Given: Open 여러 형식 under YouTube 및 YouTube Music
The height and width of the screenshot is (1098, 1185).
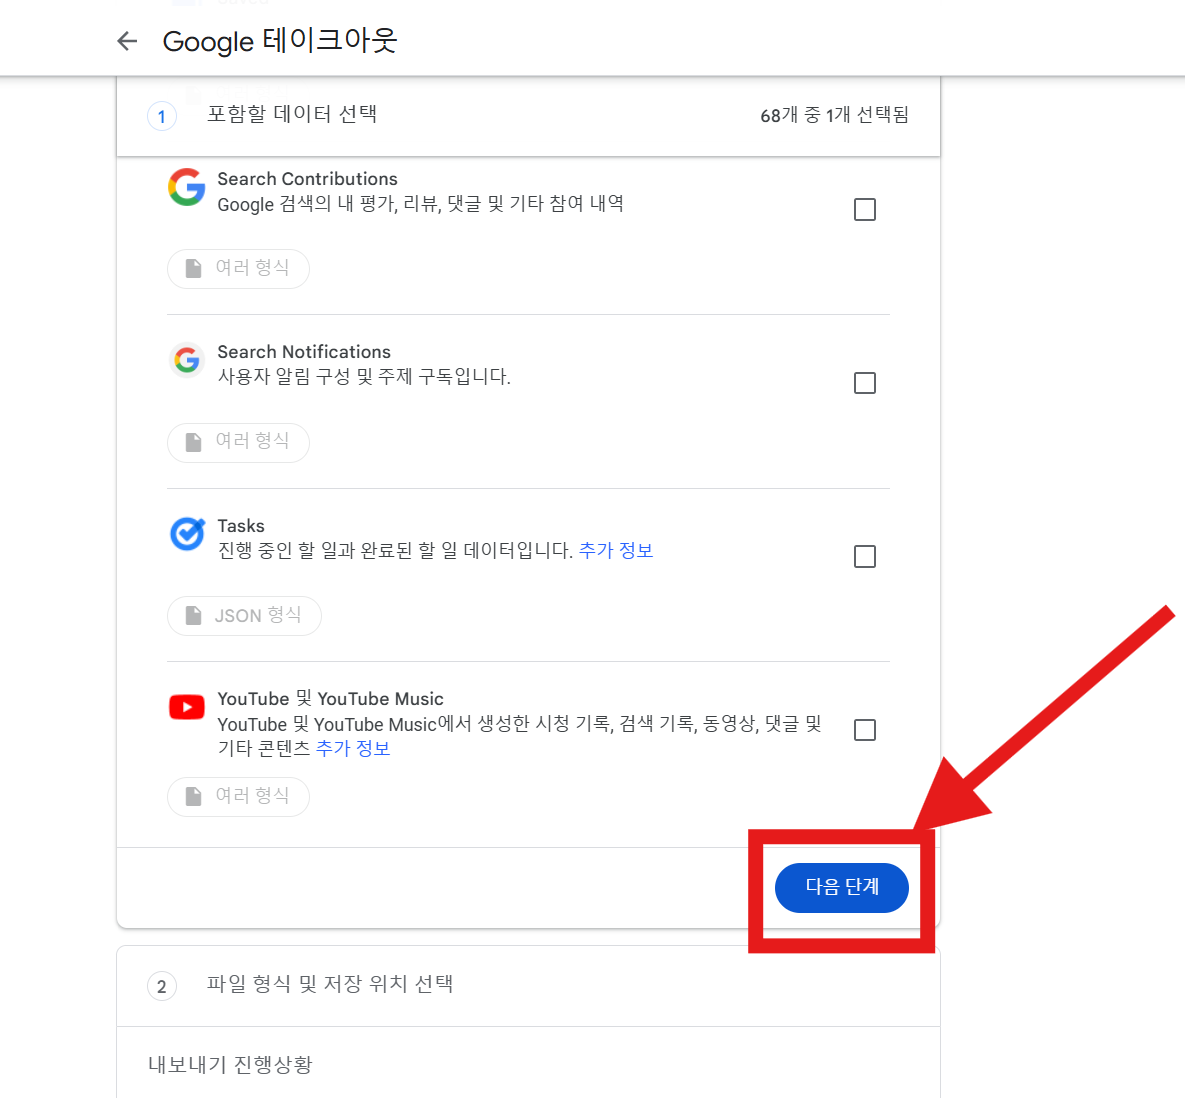Looking at the screenshot, I should pyautogui.click(x=238, y=796).
